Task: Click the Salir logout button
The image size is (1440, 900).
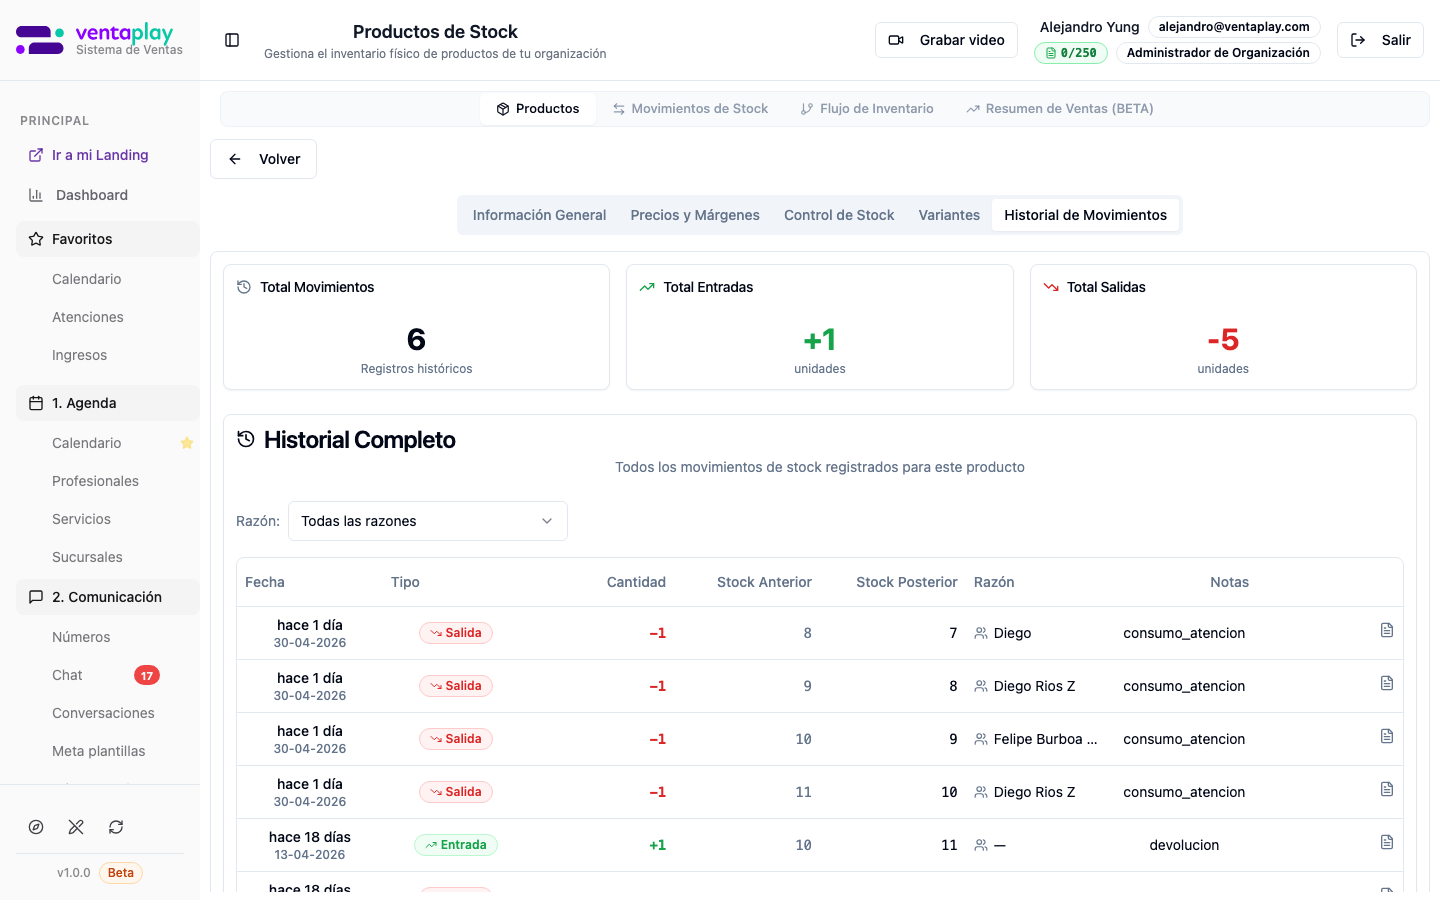Action: coord(1380,40)
